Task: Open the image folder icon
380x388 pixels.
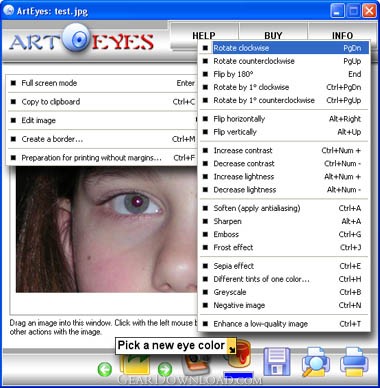Action: pos(135,365)
